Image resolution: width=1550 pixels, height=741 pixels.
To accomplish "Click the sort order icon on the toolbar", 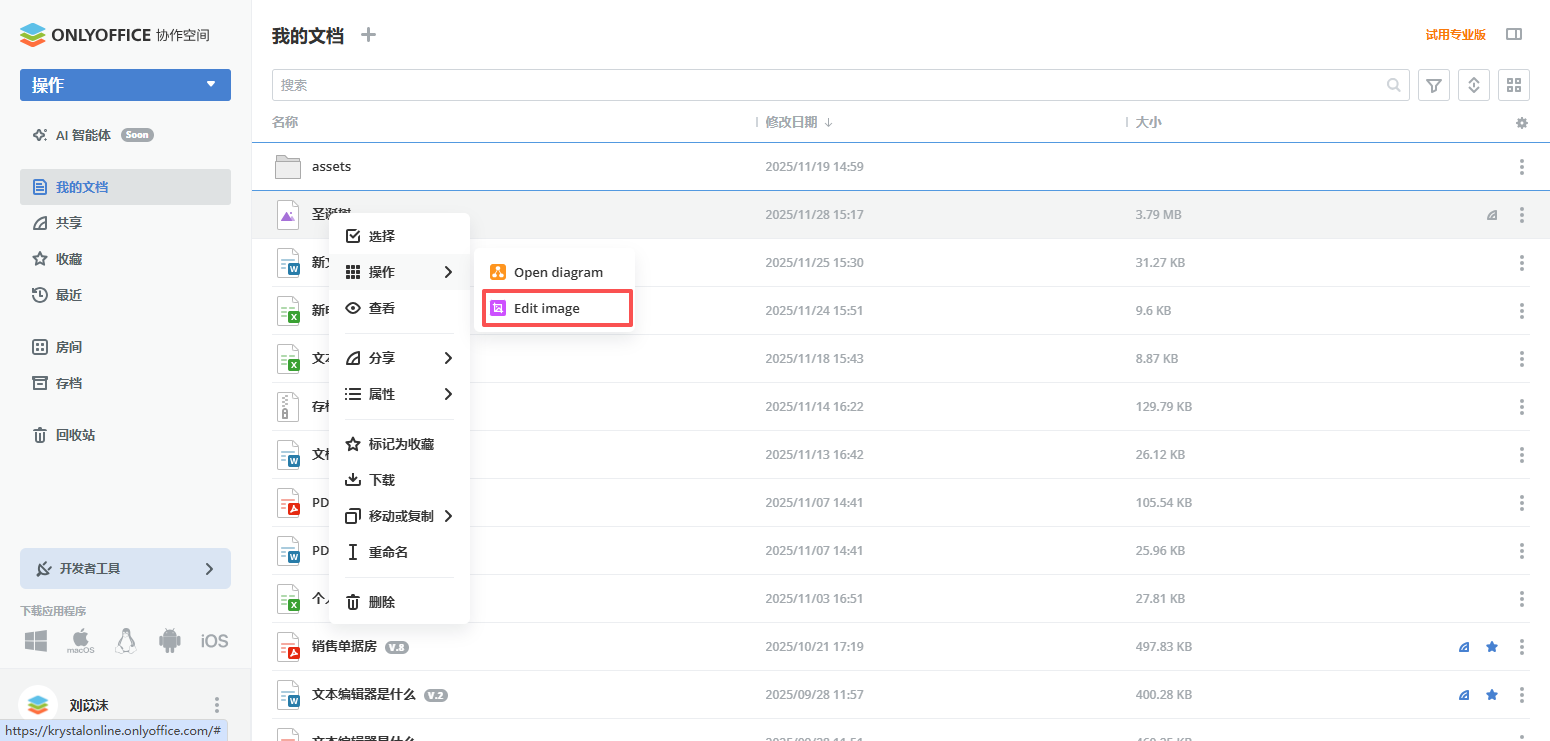I will click(1473, 85).
